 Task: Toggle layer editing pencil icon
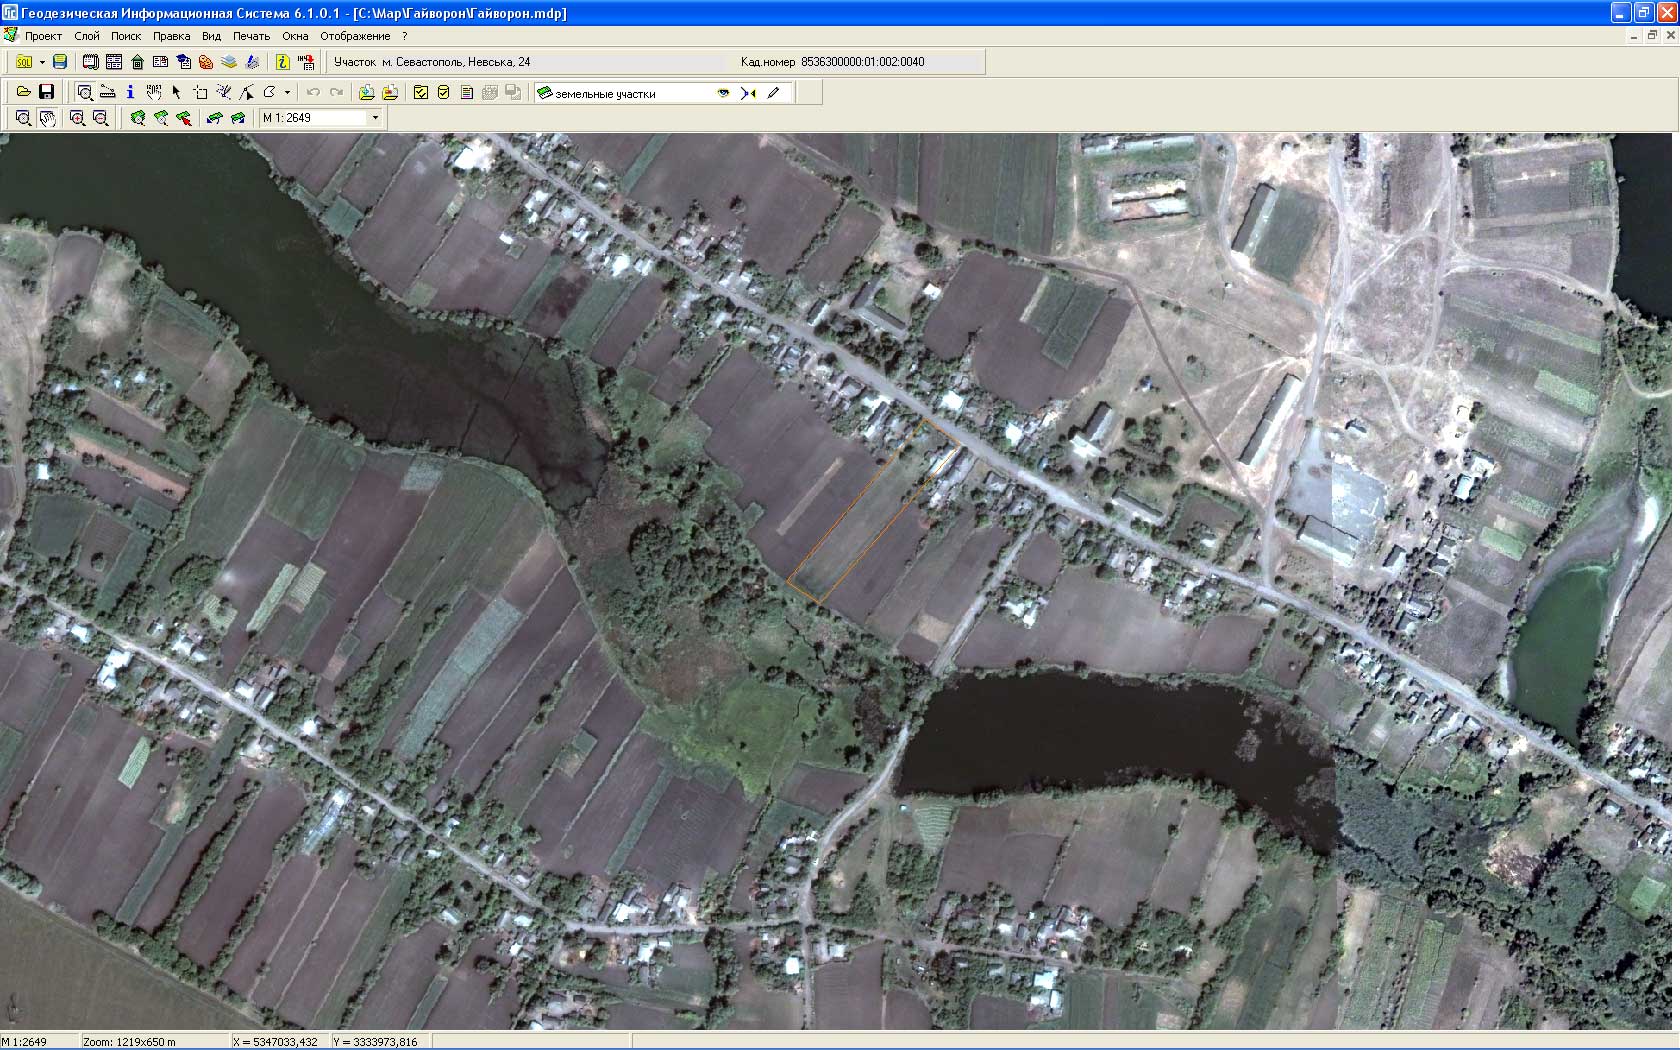click(x=773, y=93)
